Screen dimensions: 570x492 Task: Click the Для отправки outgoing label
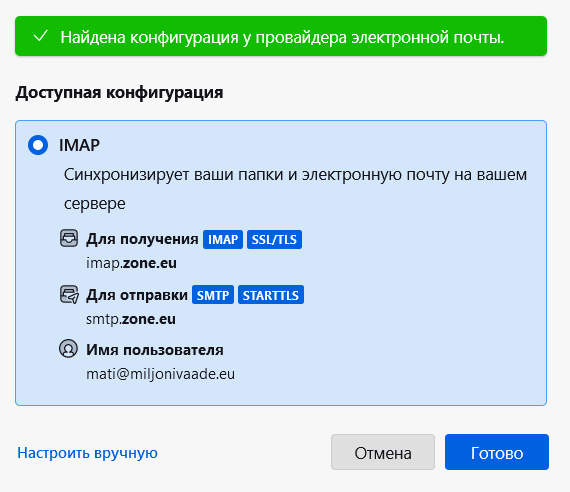[137, 295]
